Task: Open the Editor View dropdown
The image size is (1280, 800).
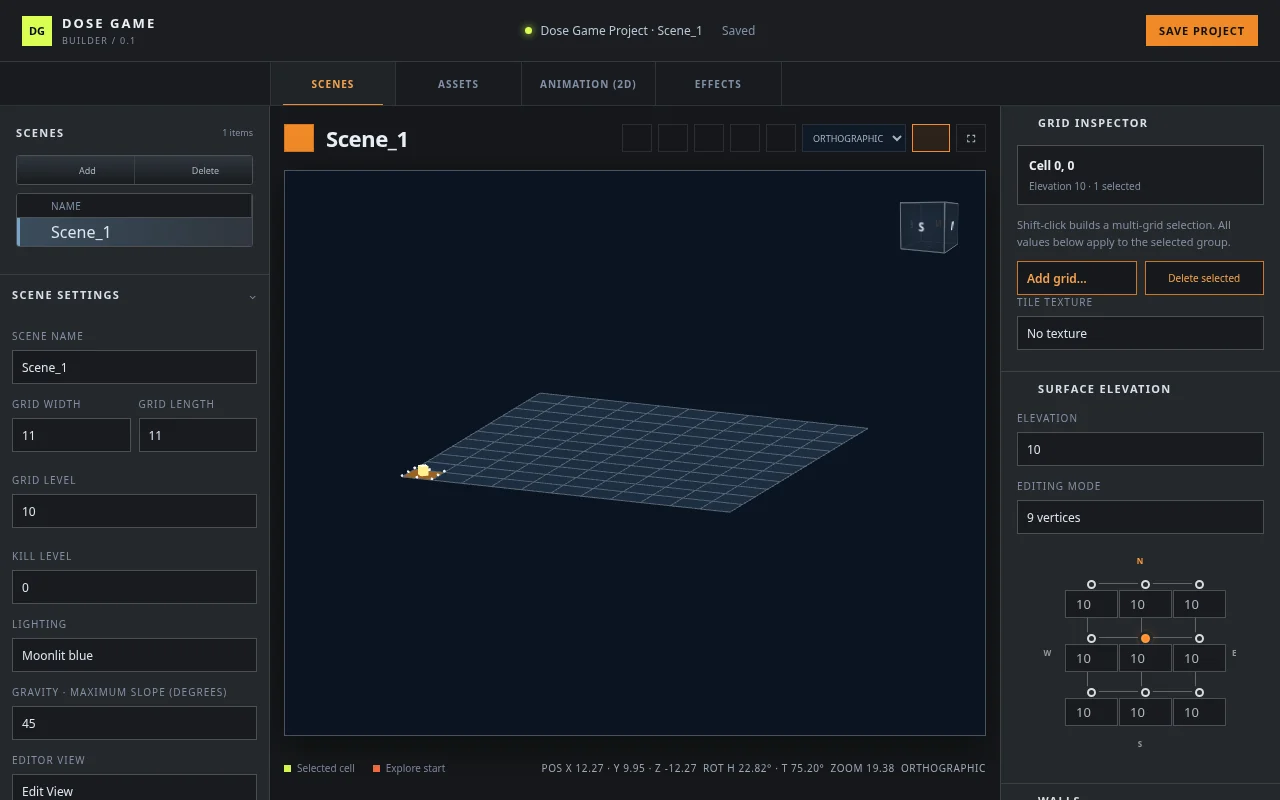Action: coord(134,788)
